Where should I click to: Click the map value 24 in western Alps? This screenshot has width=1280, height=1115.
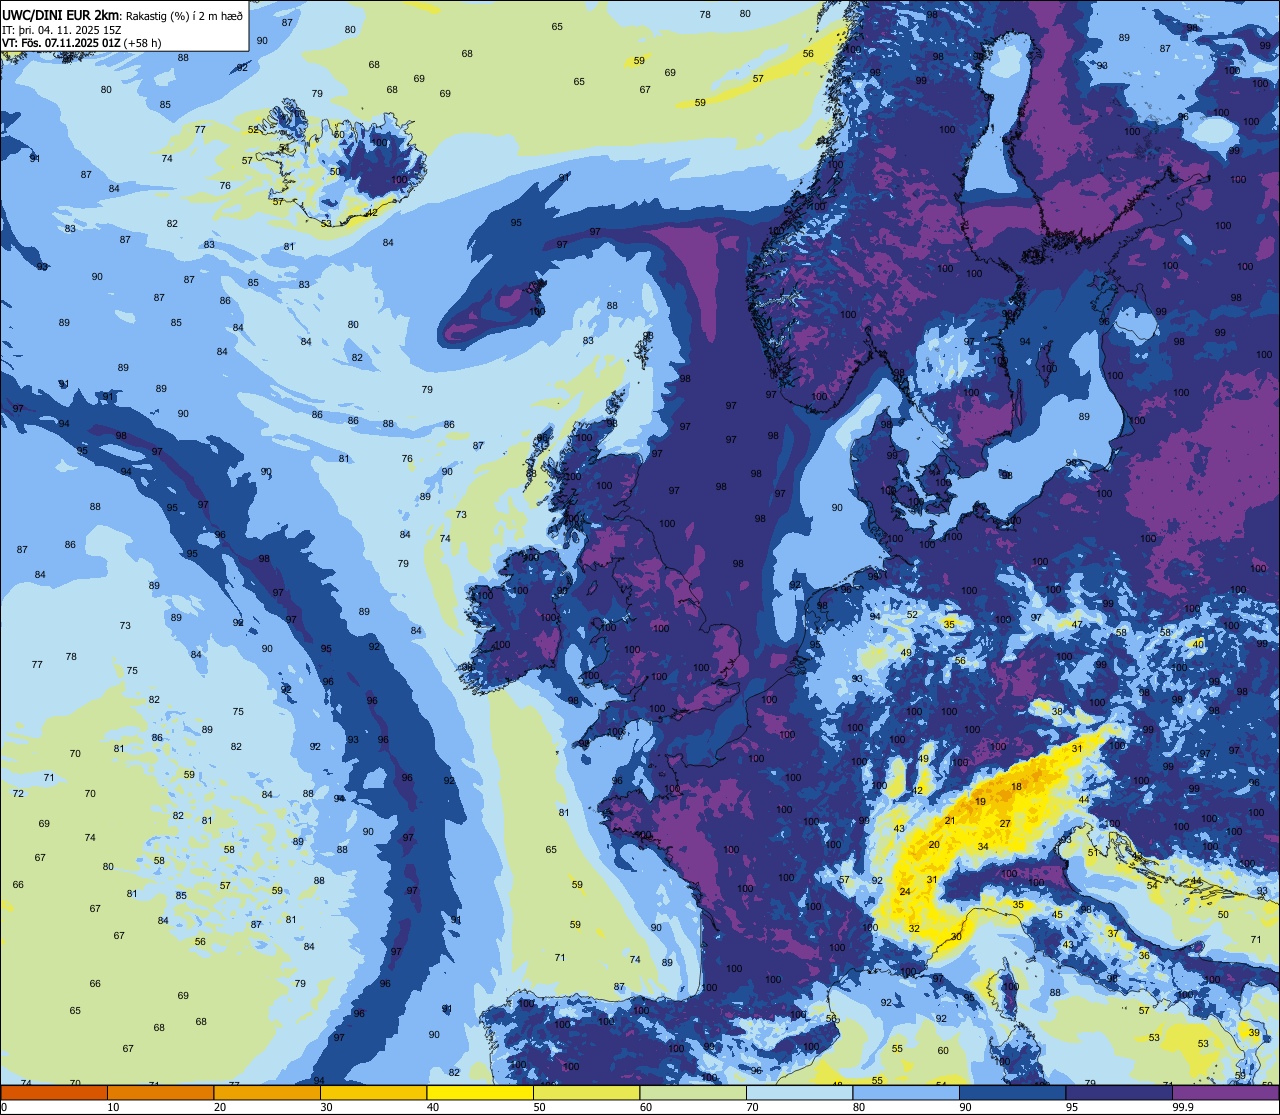pos(905,891)
